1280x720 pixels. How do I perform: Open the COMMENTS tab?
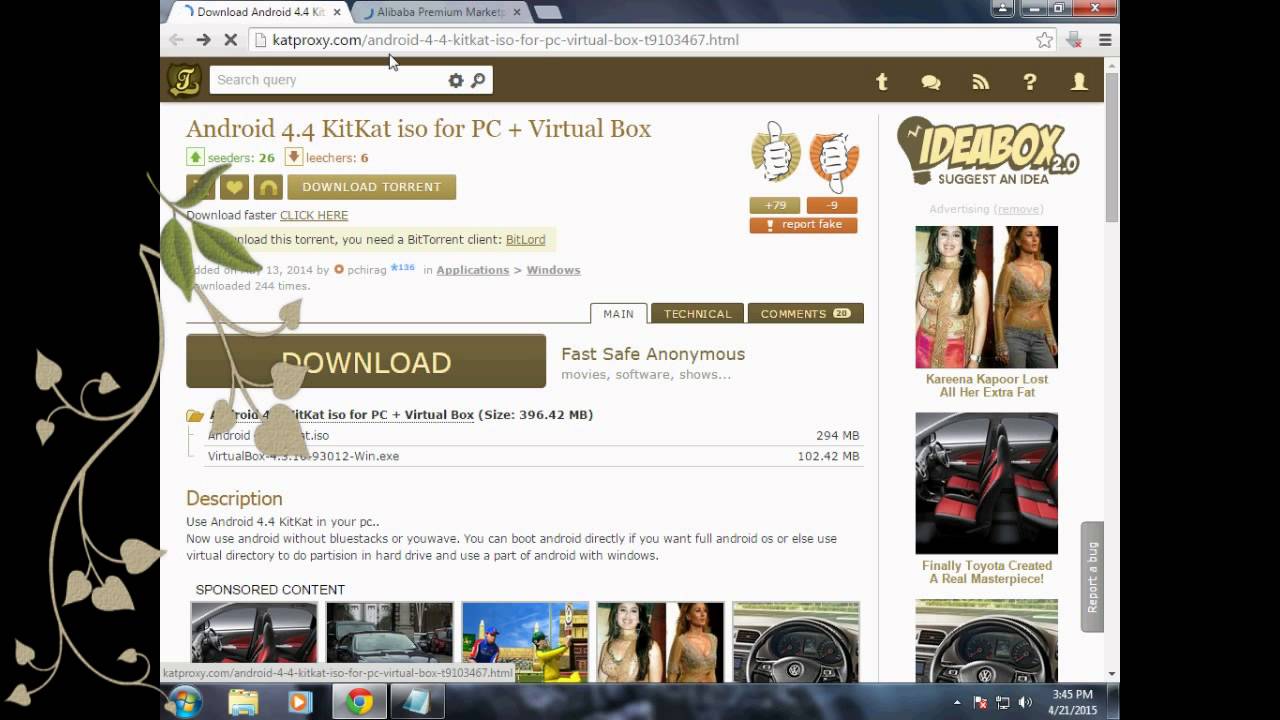click(x=805, y=313)
